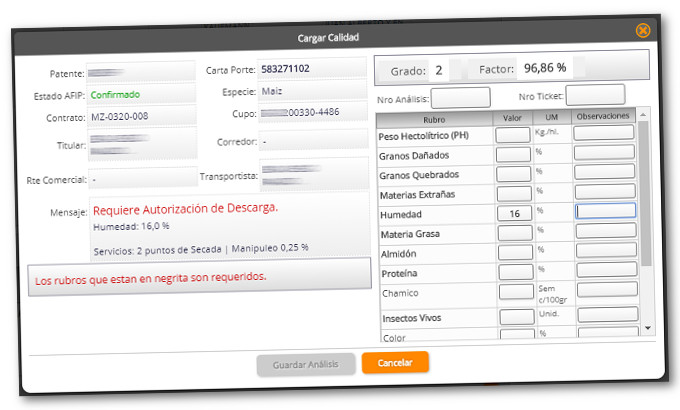Click the Observaciones column header
The width and height of the screenshot is (680, 410).
[604, 116]
